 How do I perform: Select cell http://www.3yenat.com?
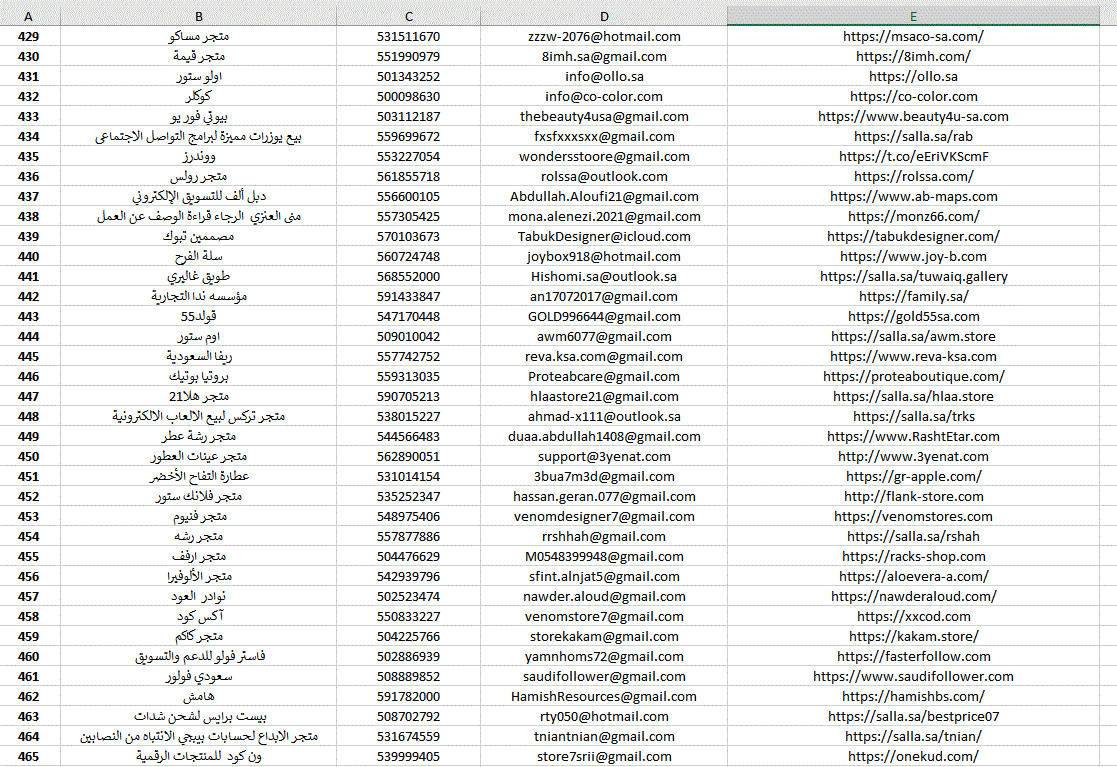click(913, 455)
